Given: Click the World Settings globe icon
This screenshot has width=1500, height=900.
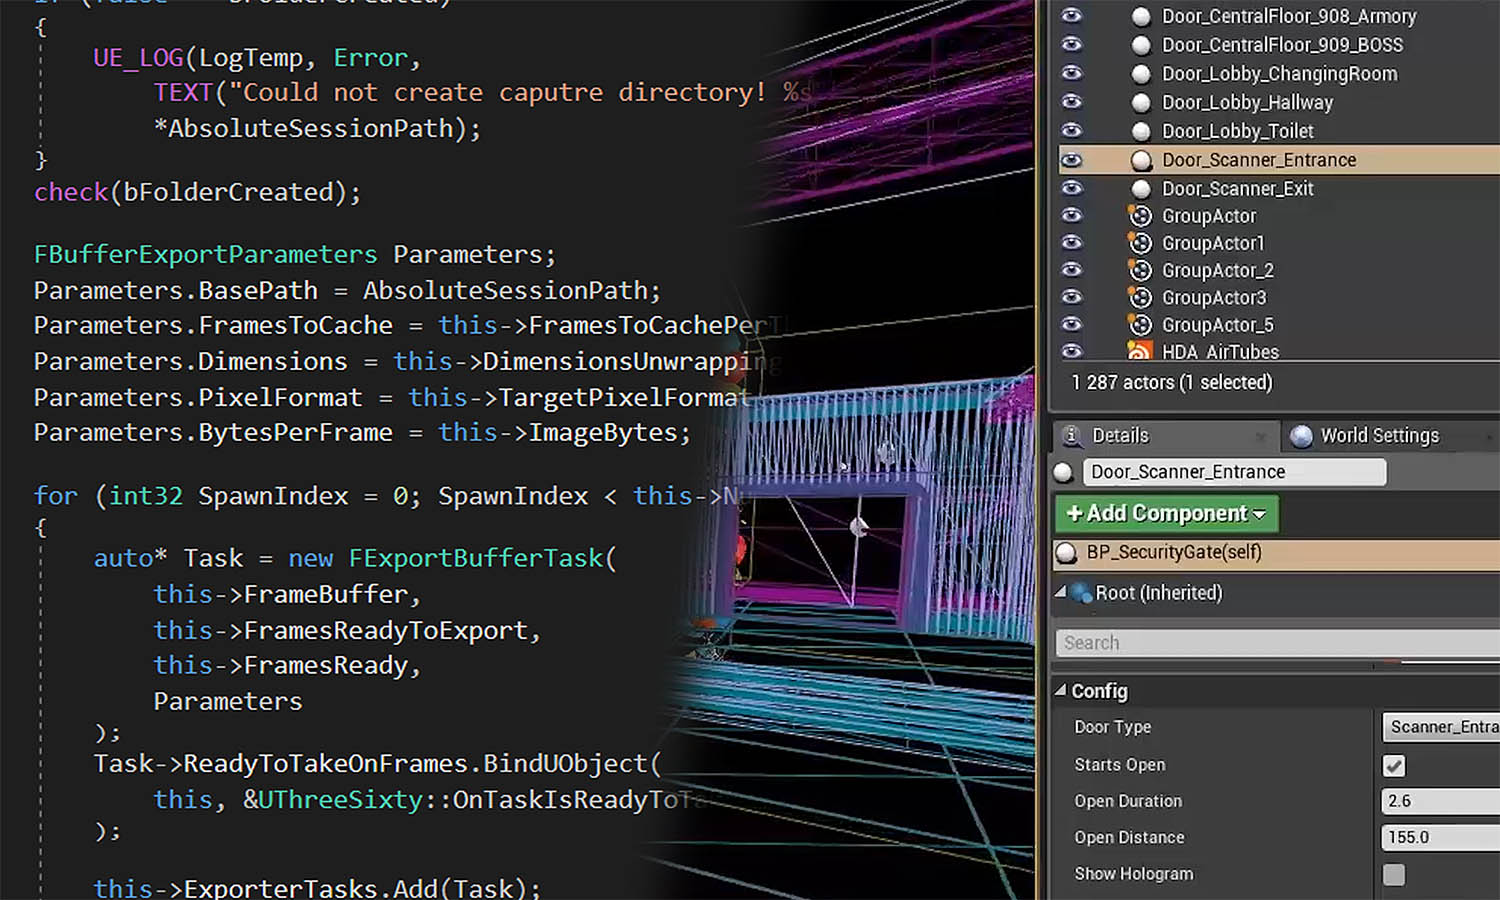Looking at the screenshot, I should 1301,436.
